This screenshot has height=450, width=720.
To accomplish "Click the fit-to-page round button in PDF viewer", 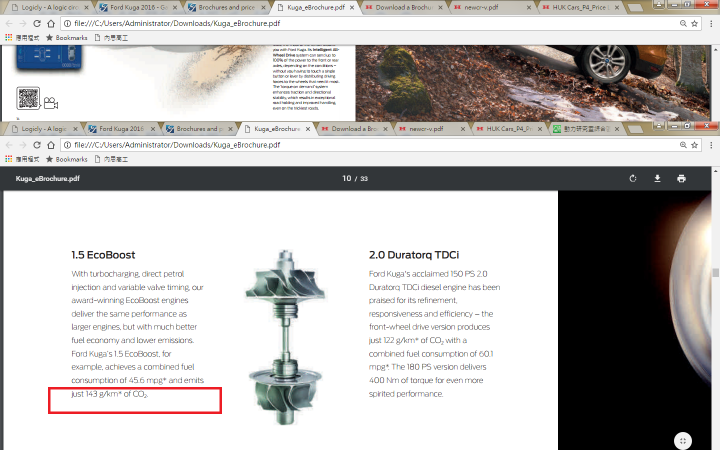I will (683, 441).
